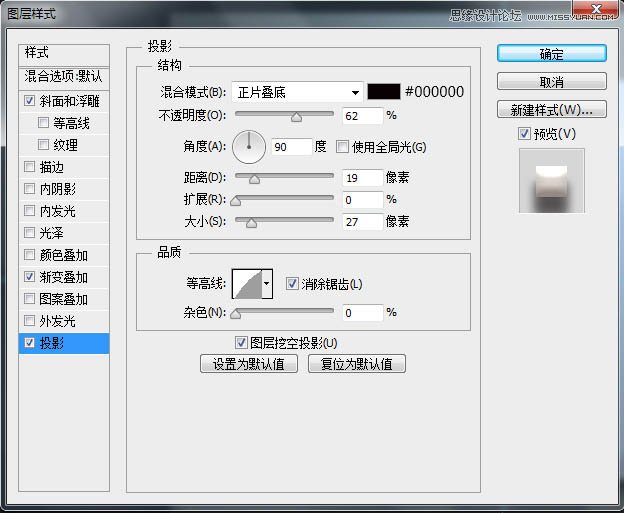Viewport: 624px width, 513px height.
Task: Enable 纹理 checkbox
Action: [x=43, y=144]
